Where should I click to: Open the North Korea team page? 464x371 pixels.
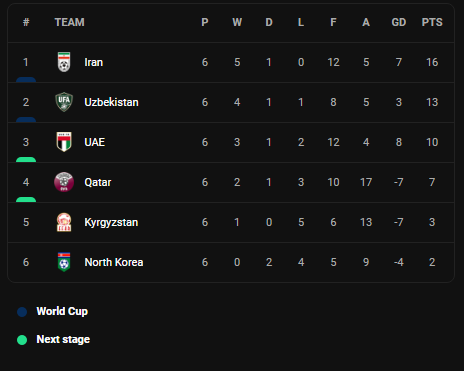tap(114, 262)
